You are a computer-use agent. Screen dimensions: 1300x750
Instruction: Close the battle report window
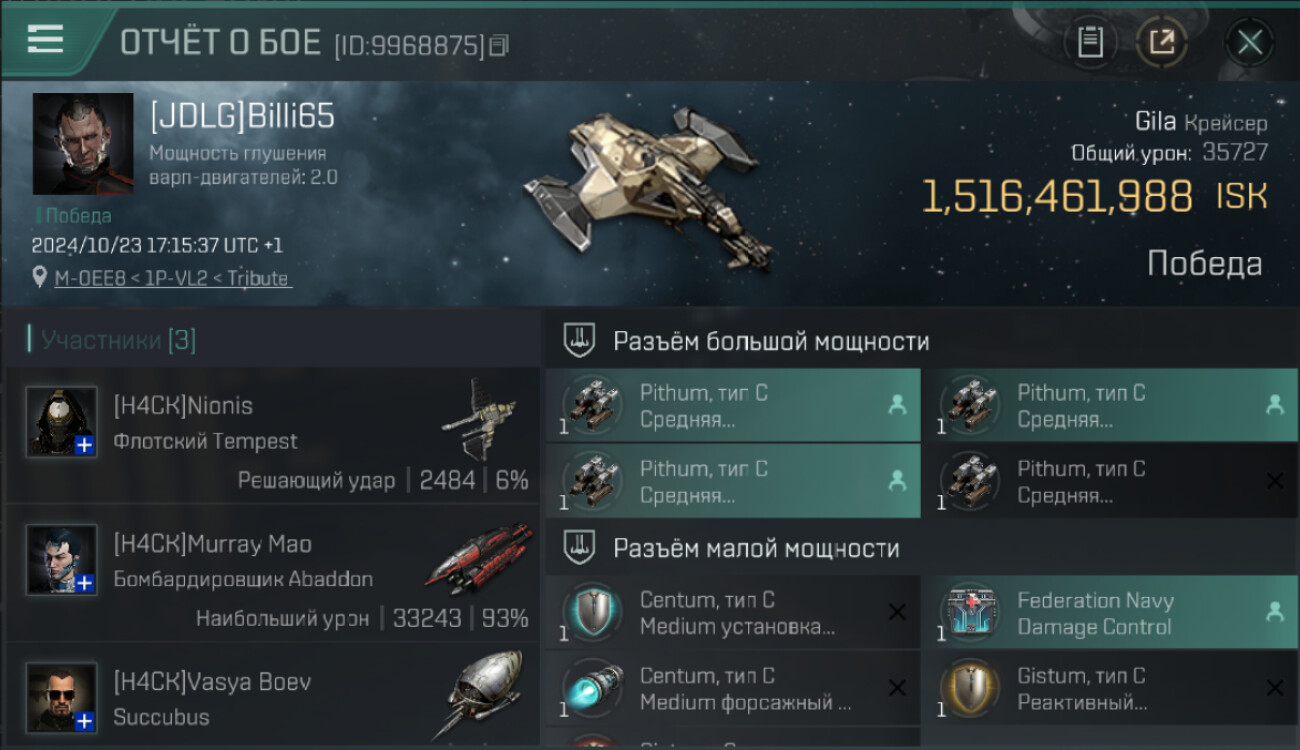pos(1250,42)
